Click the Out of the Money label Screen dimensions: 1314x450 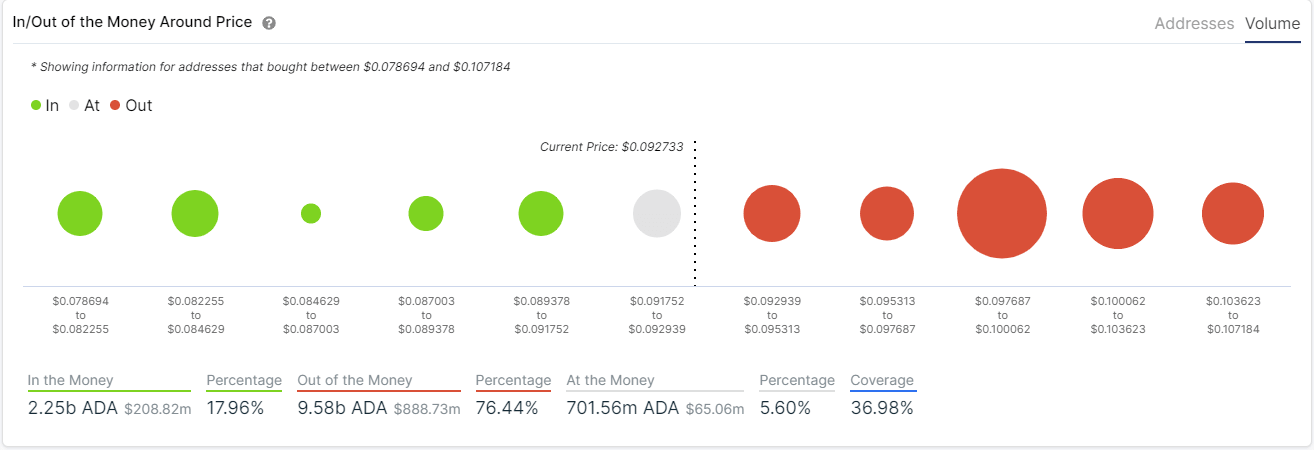click(x=354, y=380)
